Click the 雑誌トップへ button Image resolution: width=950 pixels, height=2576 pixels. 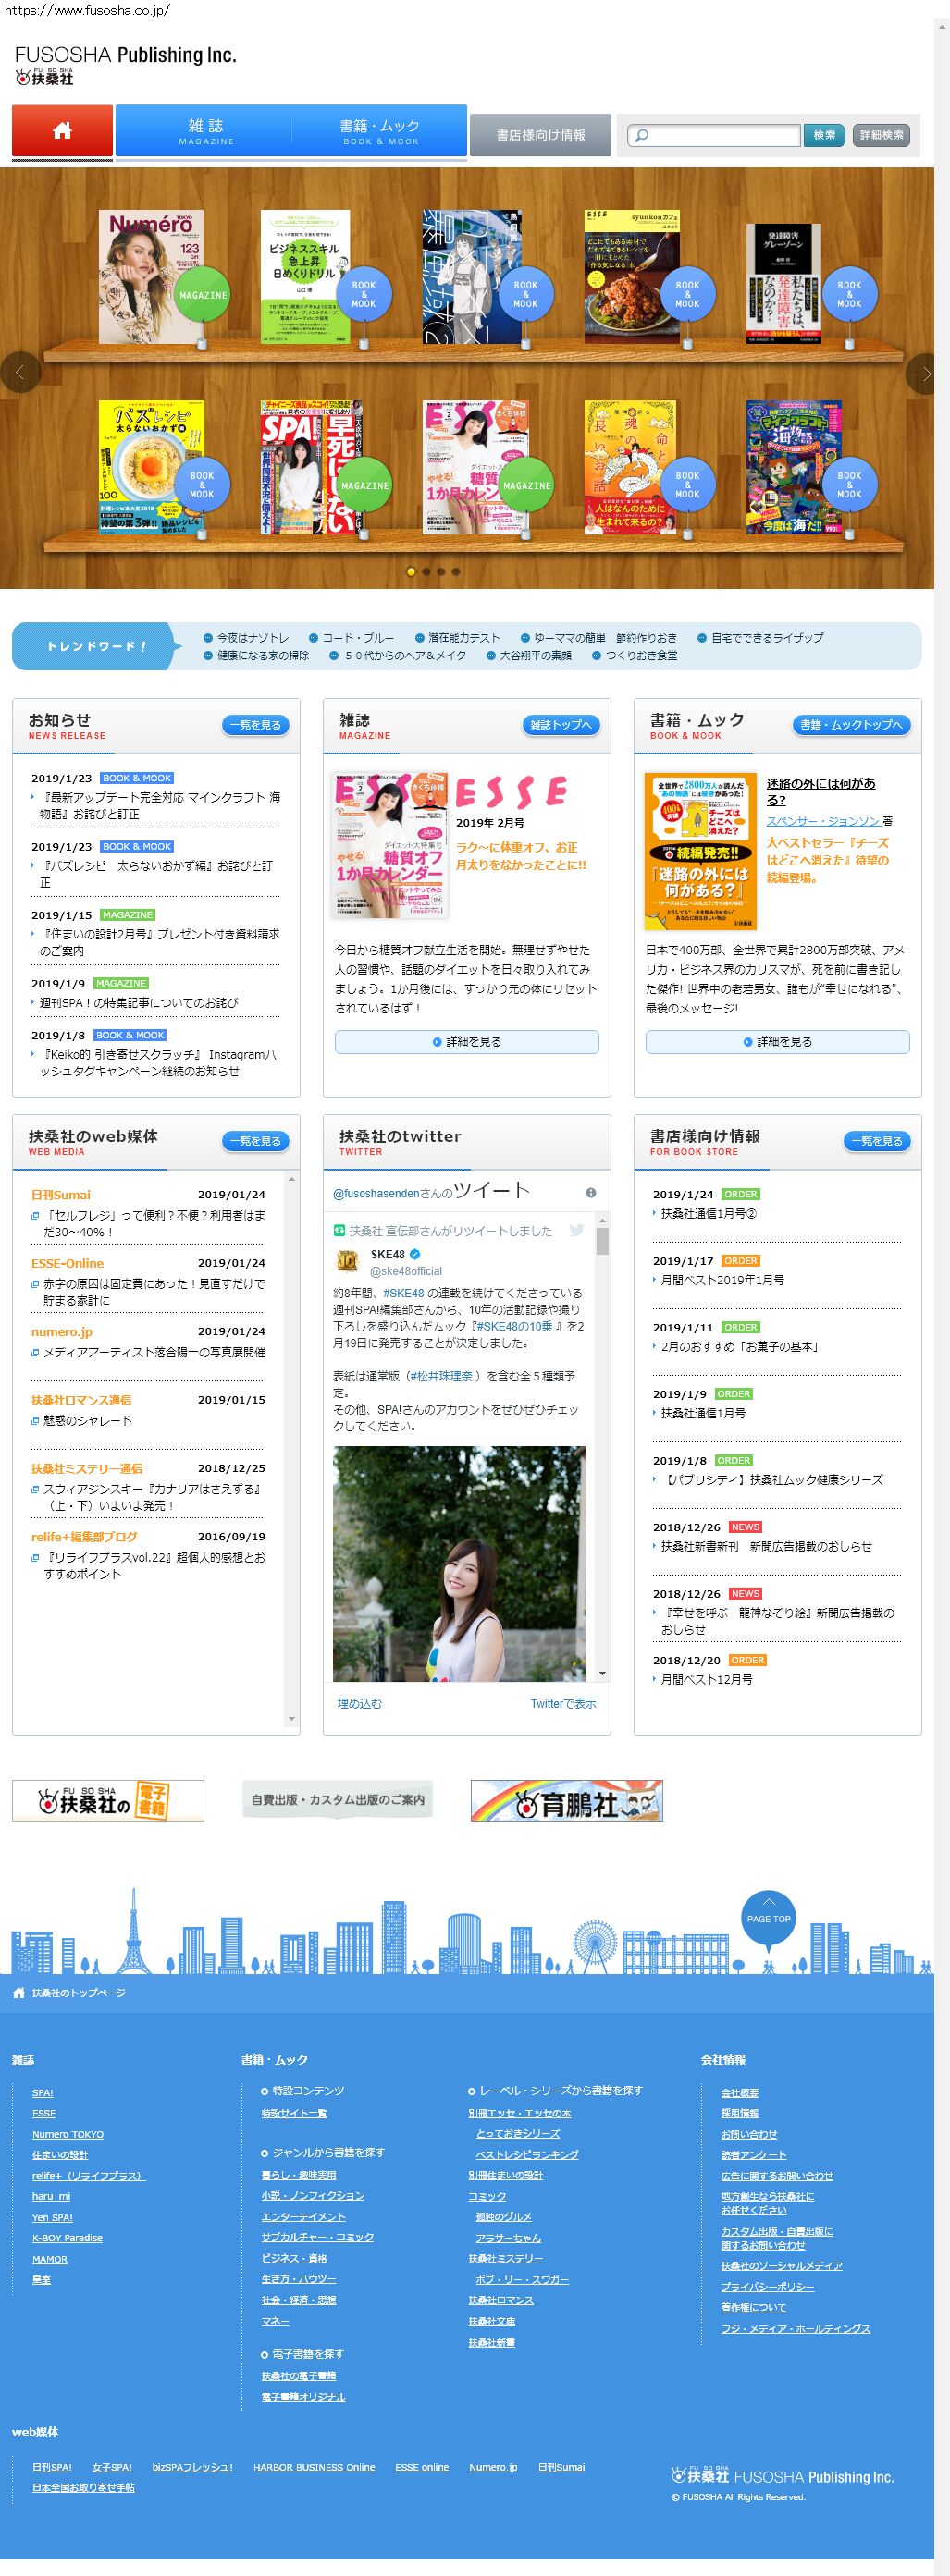[x=561, y=725]
